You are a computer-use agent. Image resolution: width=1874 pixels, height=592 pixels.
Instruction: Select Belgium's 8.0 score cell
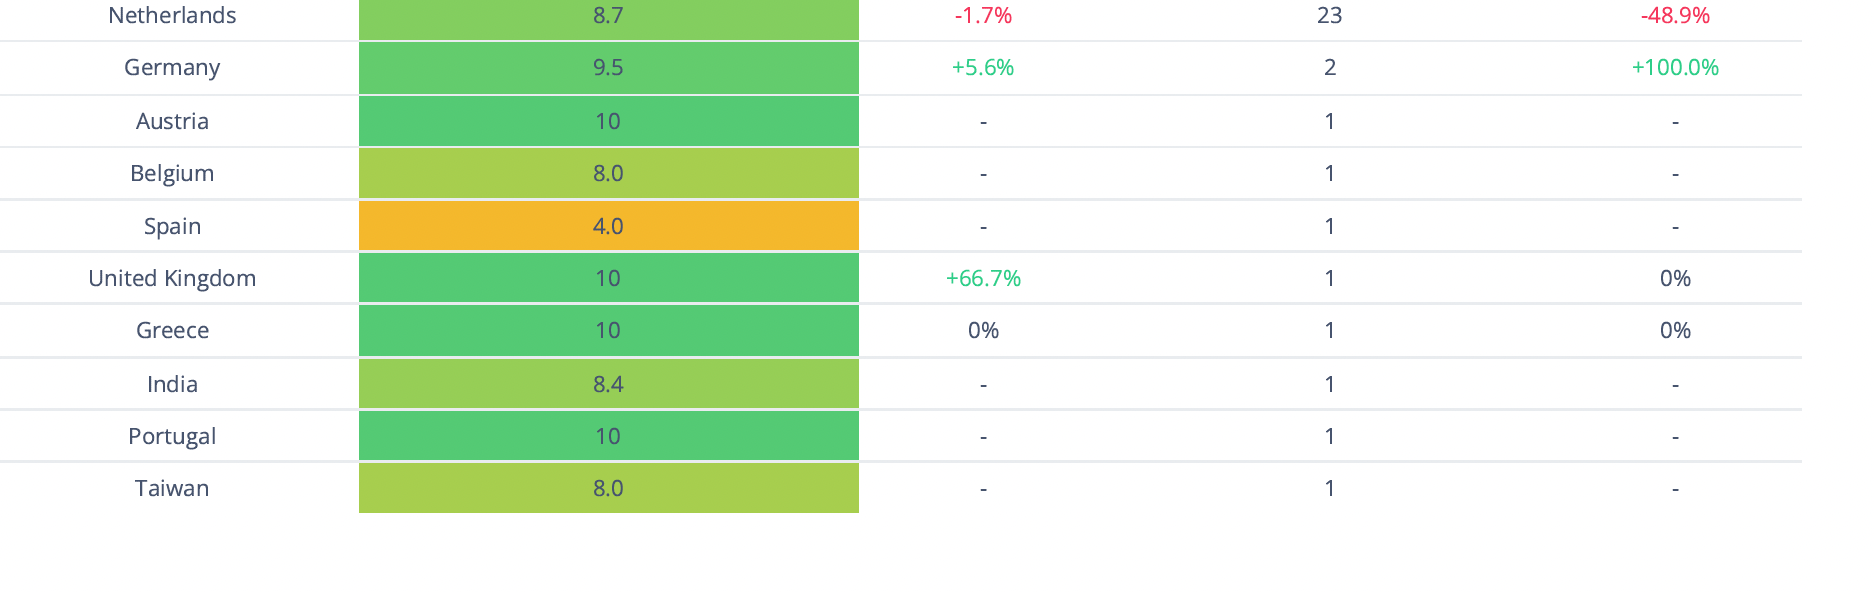(608, 173)
